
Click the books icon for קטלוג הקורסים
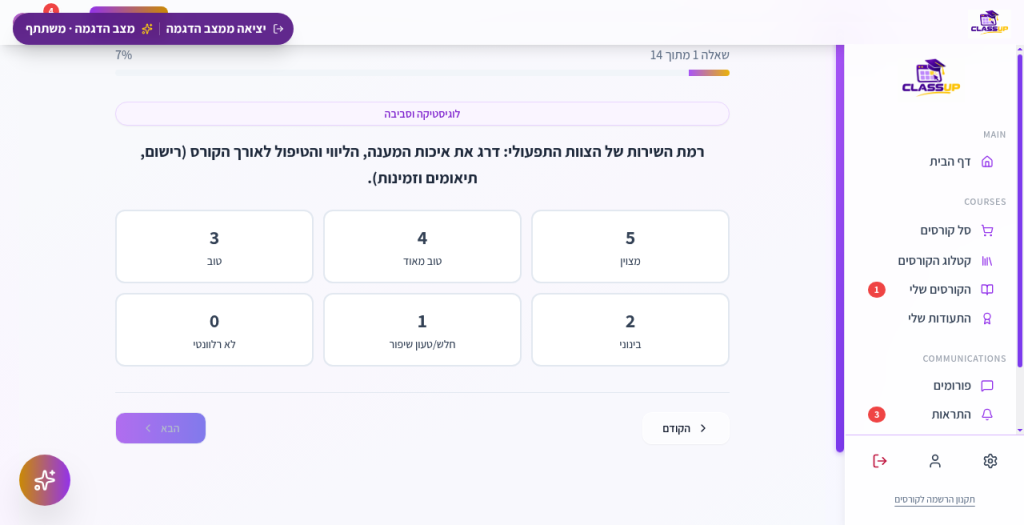(x=987, y=261)
